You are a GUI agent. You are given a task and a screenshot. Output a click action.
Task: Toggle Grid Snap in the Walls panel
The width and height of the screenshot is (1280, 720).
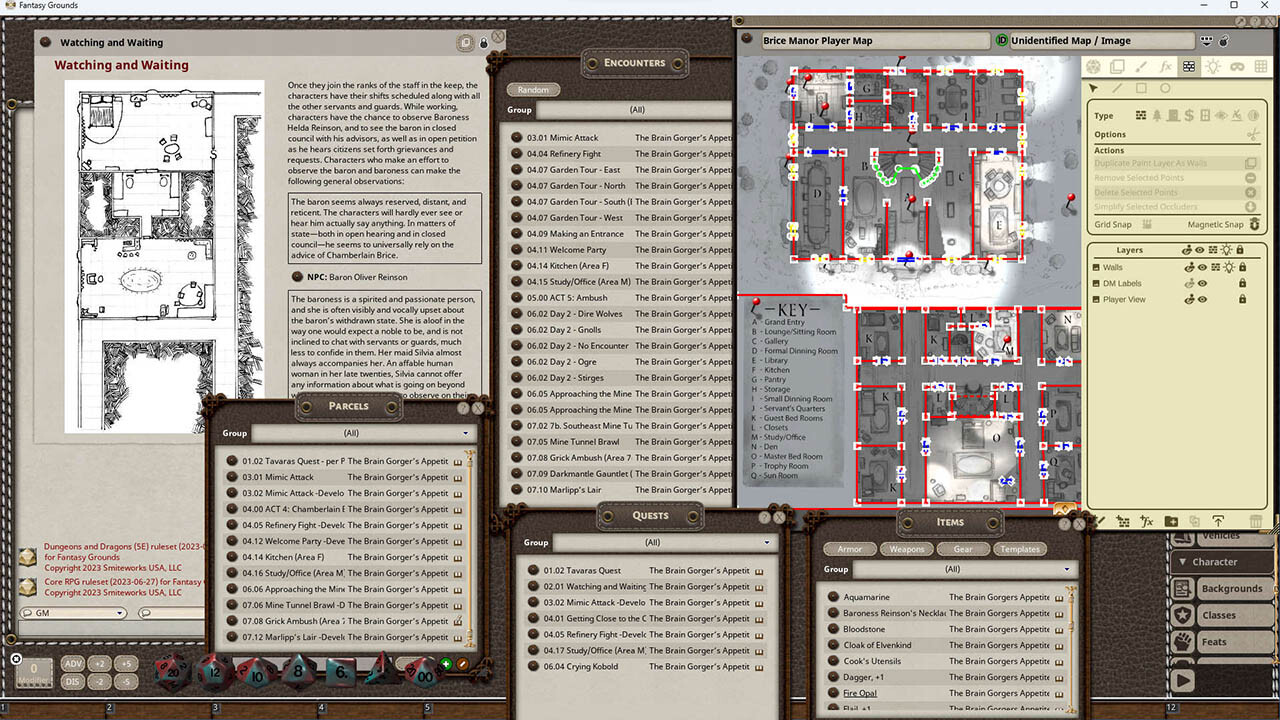coord(1147,224)
